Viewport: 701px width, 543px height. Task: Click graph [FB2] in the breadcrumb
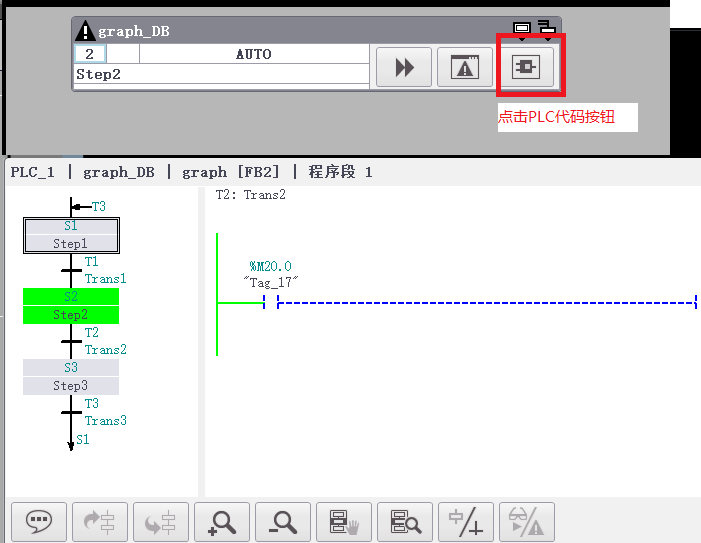[231, 172]
